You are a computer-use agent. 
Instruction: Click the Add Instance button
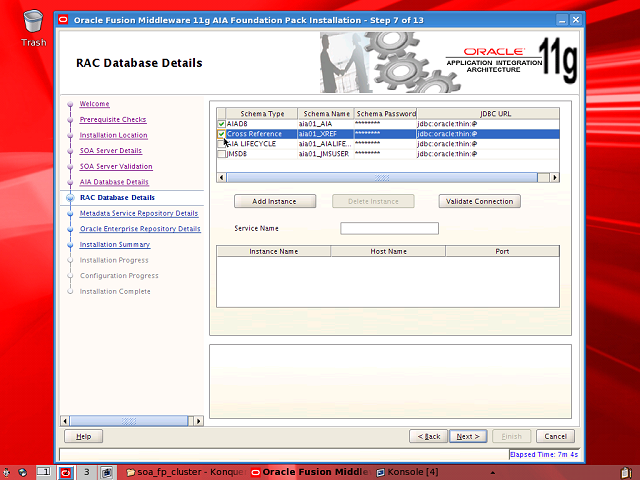click(x=275, y=201)
